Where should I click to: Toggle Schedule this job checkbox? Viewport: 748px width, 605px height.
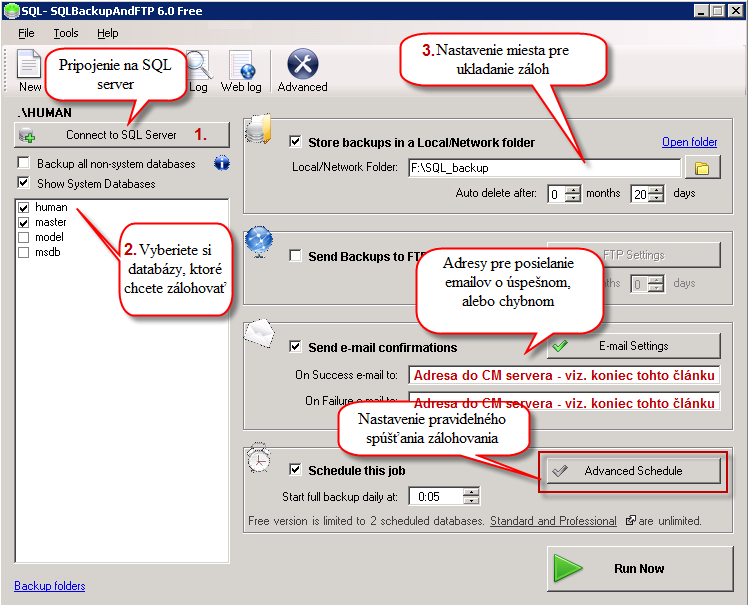click(295, 469)
